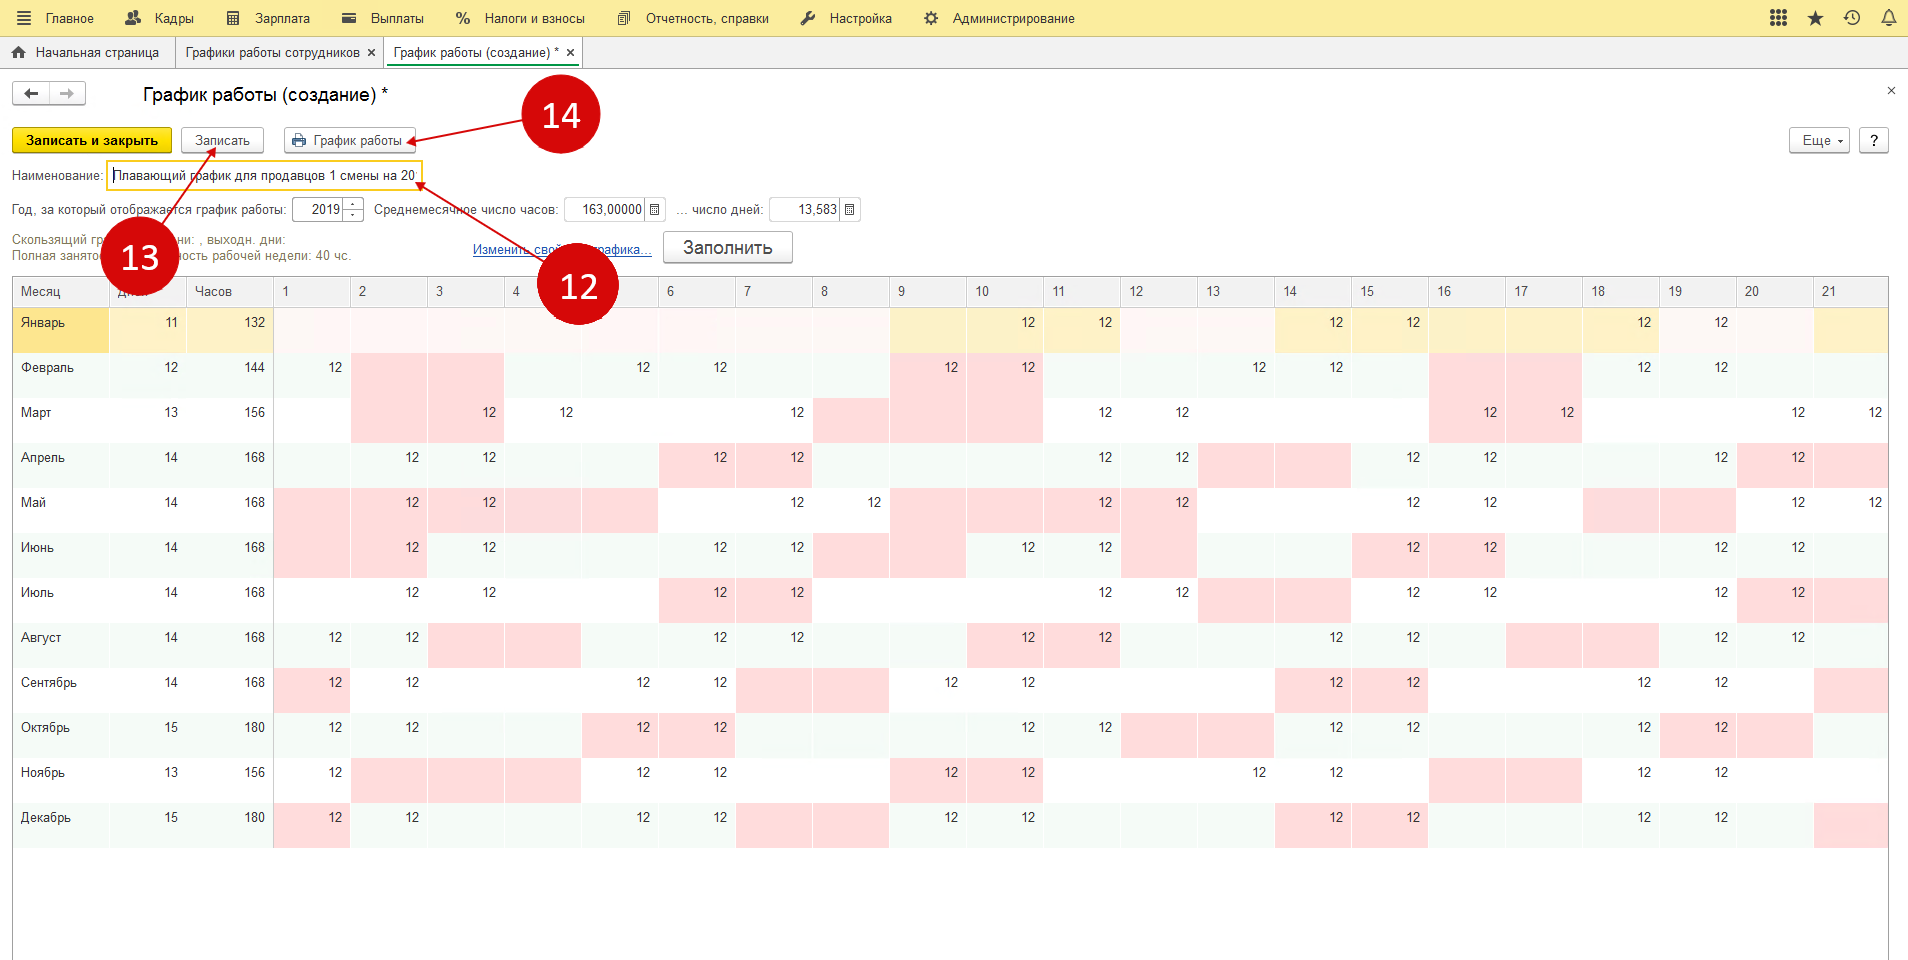The width and height of the screenshot is (1908, 960).
Task: Open the Главное menu
Action: pyautogui.click(x=56, y=18)
